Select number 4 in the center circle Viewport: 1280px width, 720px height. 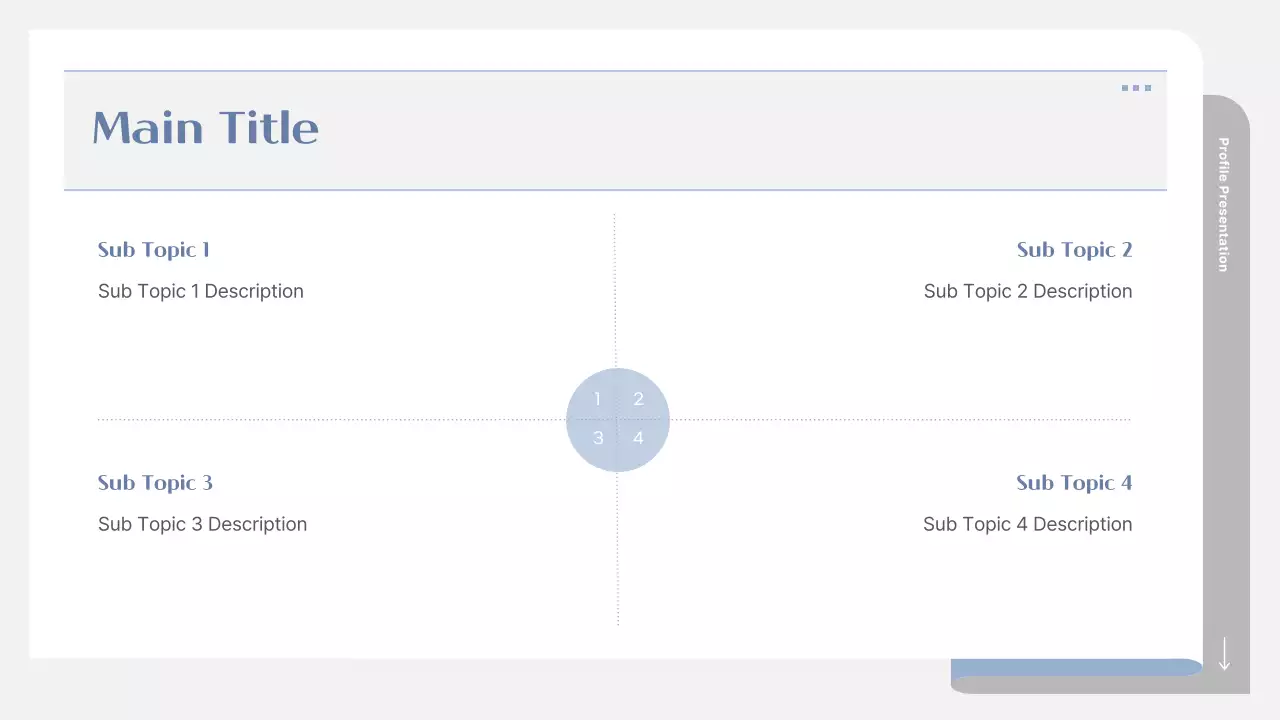(638, 438)
